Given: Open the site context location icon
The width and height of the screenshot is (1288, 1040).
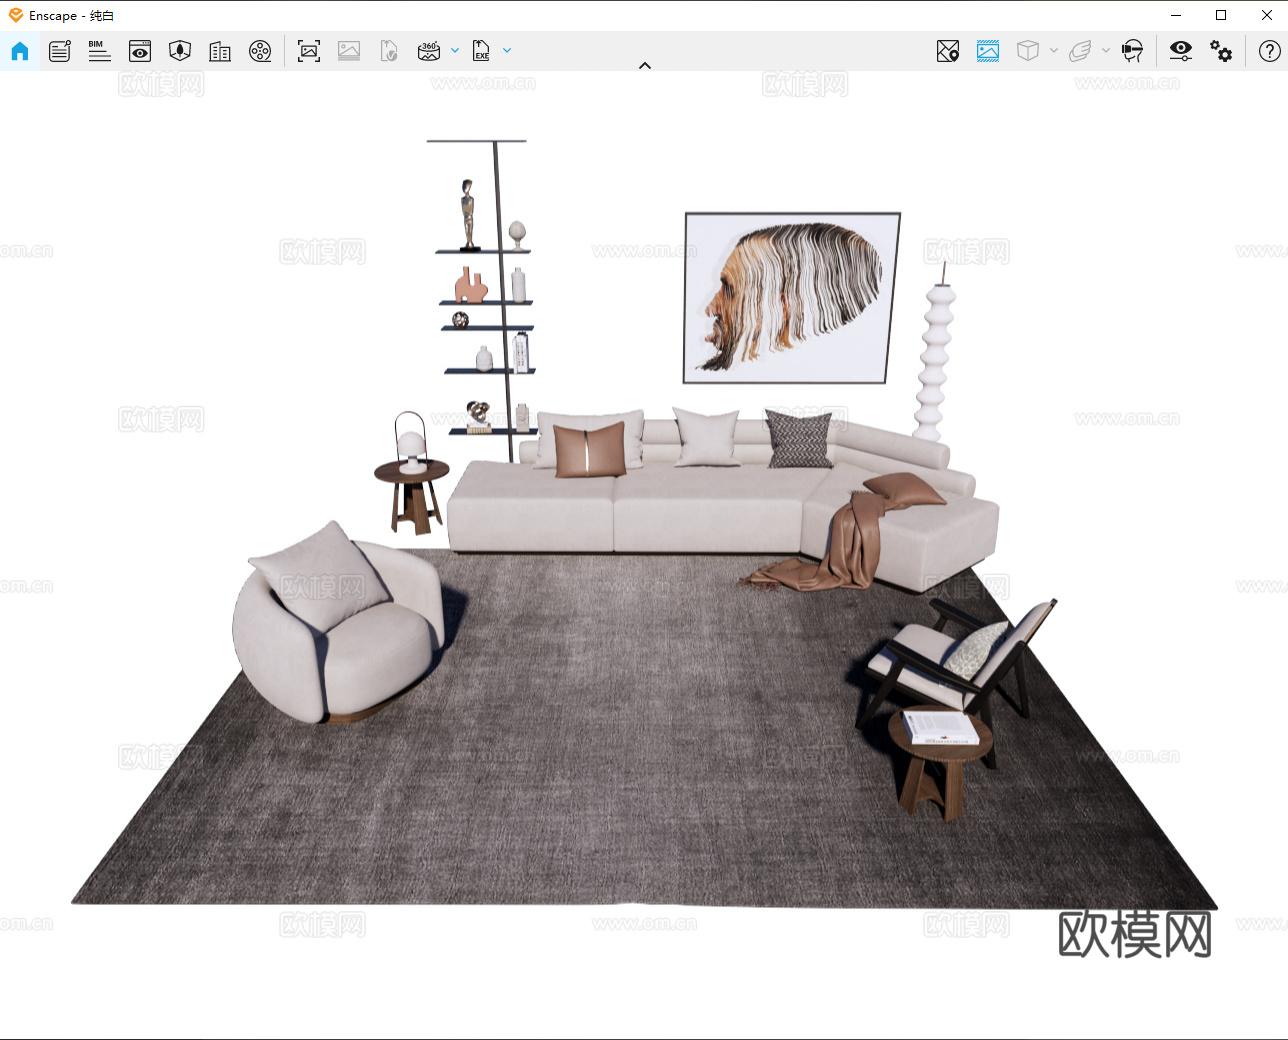Looking at the screenshot, I should [180, 51].
